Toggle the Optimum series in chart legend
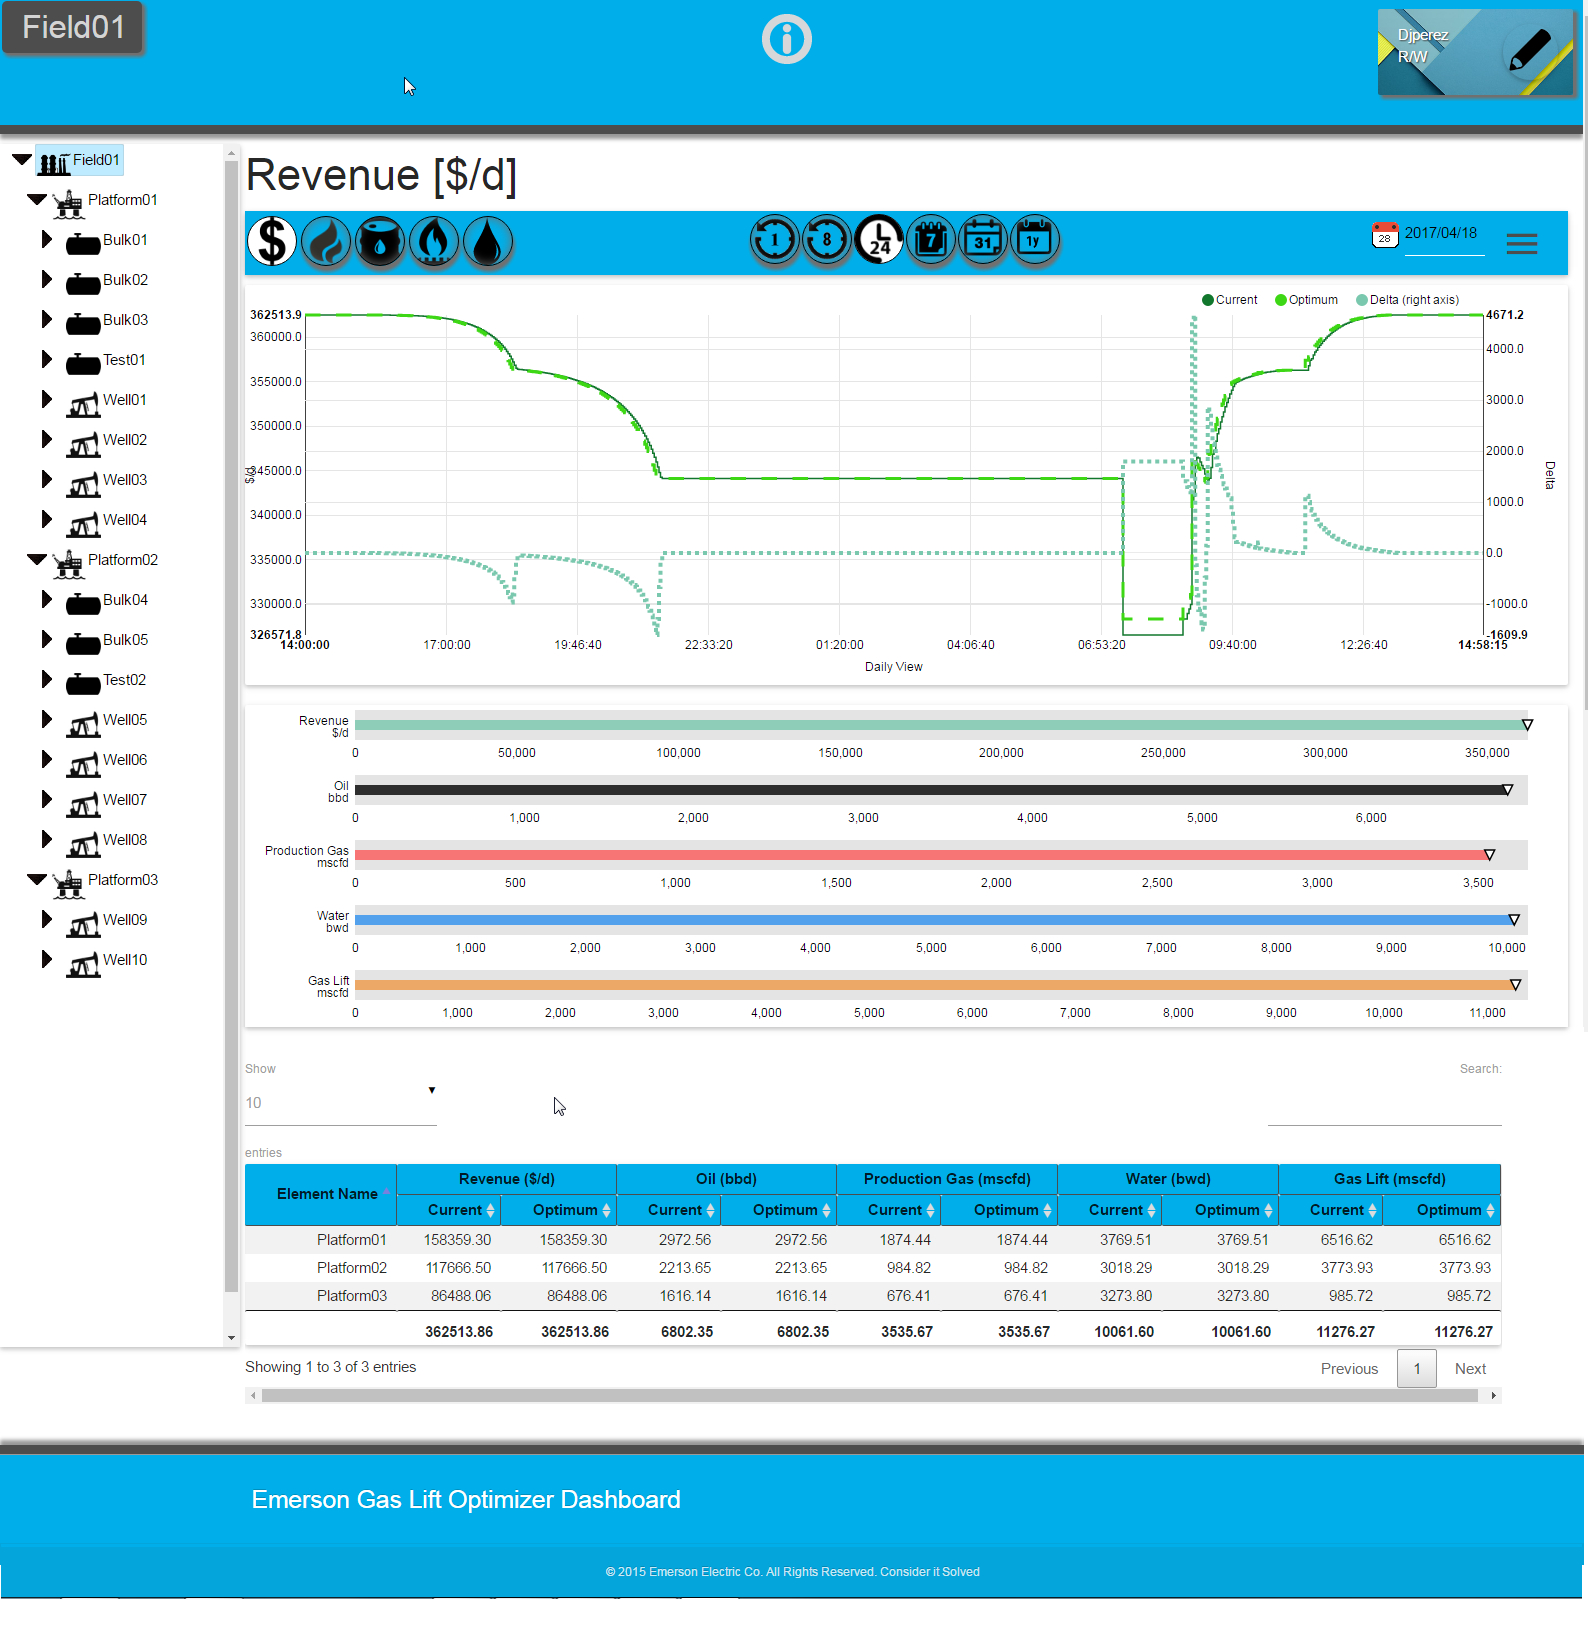Viewport: 1588px width, 1626px height. (1307, 300)
